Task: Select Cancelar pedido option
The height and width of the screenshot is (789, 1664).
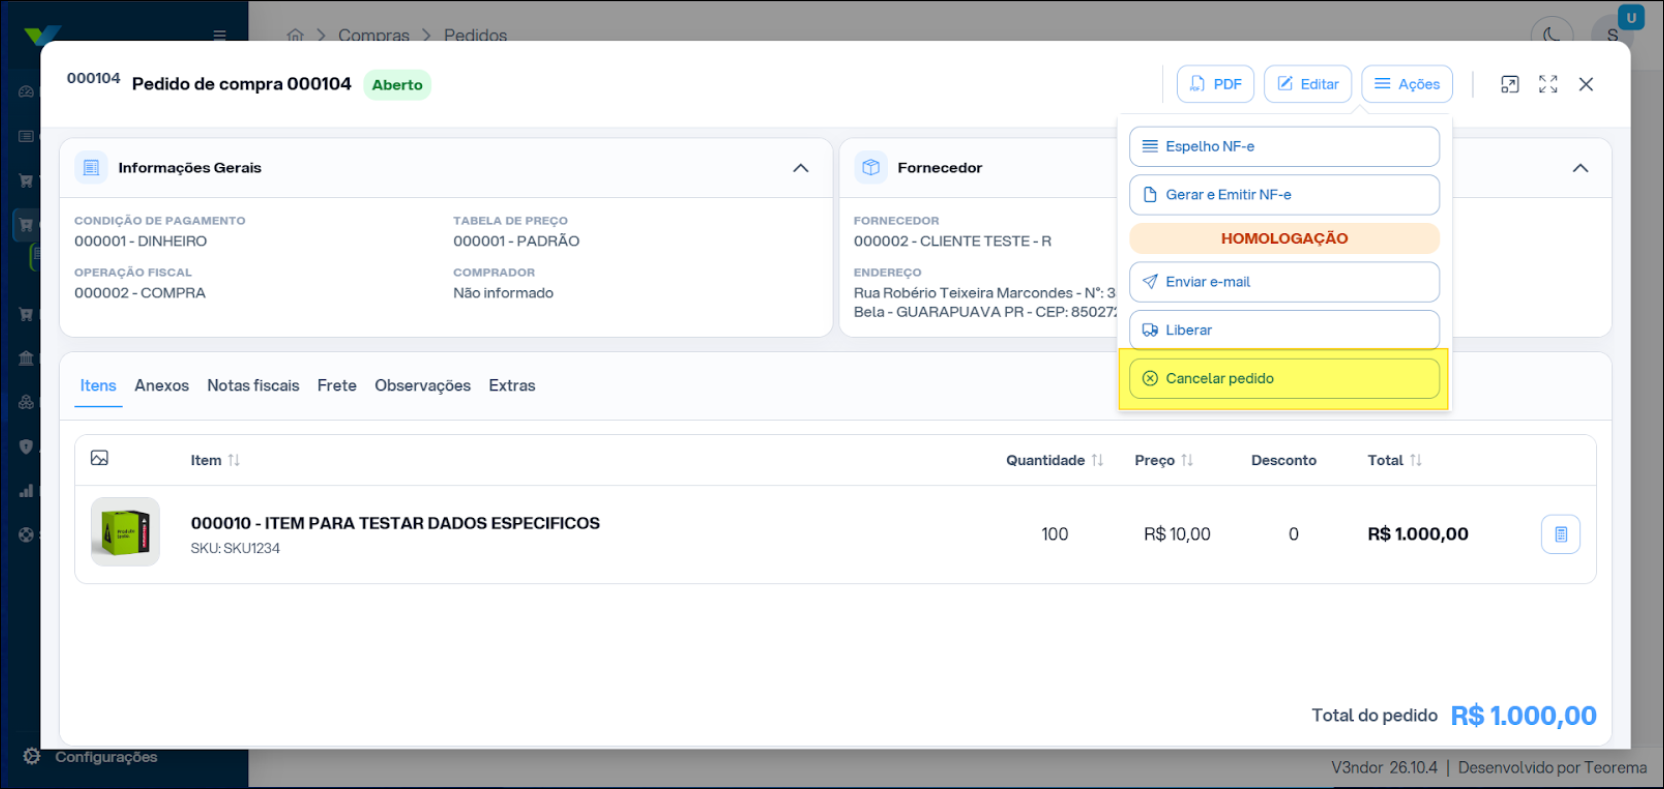Action: [x=1284, y=378]
